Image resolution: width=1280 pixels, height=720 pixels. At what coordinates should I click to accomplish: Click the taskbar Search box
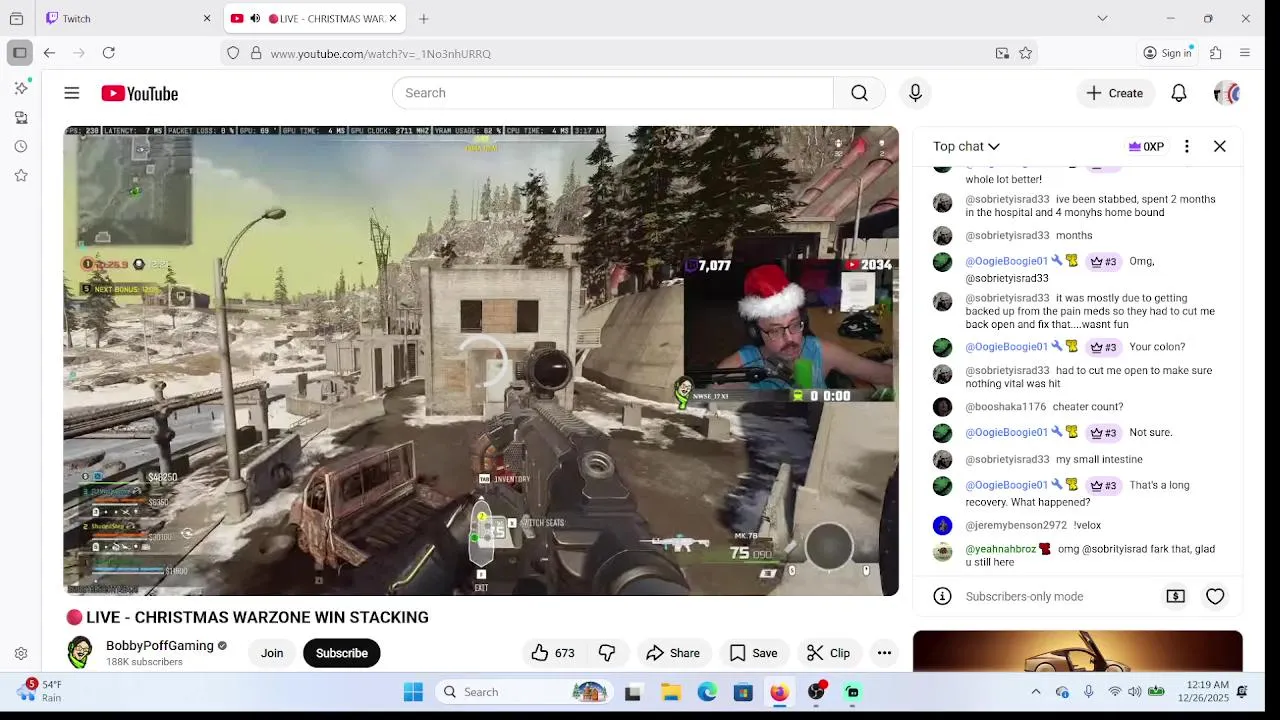[523, 692]
